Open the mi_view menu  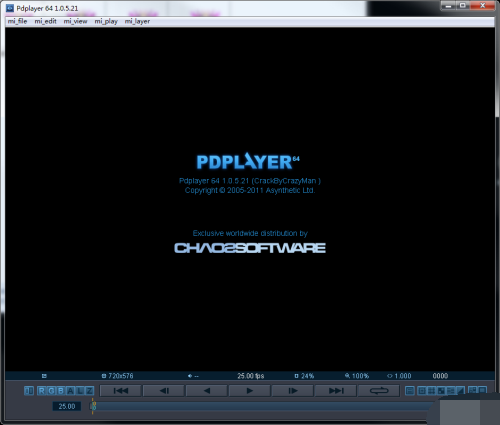pos(75,21)
